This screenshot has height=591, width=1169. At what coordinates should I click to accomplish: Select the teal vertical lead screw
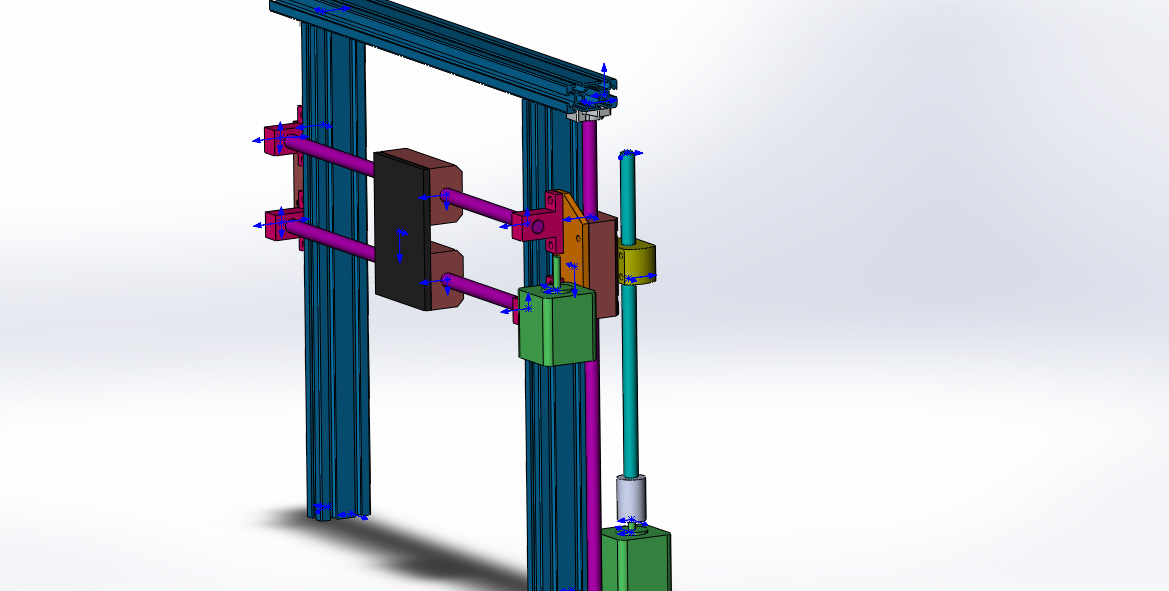[630, 380]
